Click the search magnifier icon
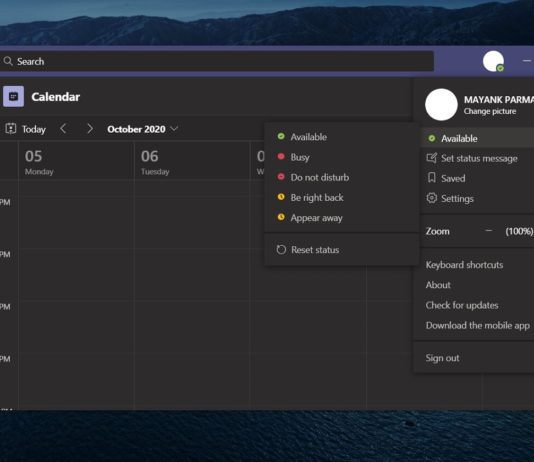The image size is (534, 462). 8,61
